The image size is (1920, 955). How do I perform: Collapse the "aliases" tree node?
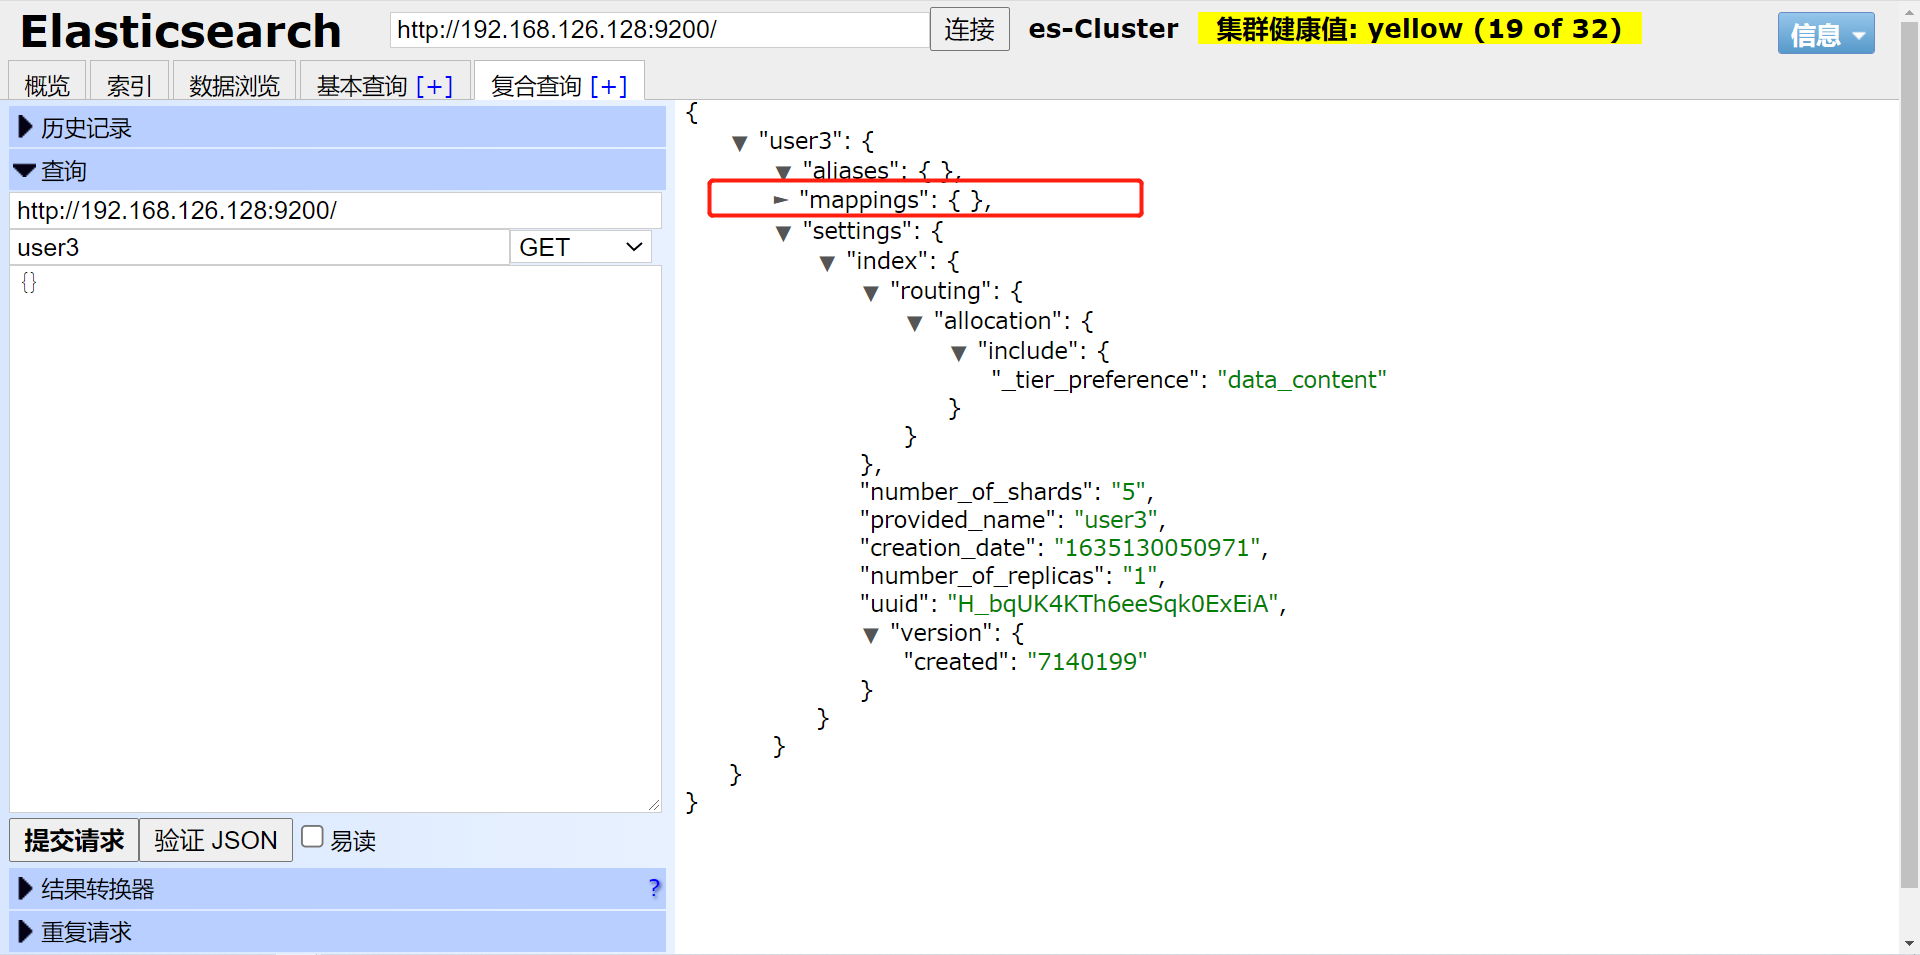click(785, 172)
